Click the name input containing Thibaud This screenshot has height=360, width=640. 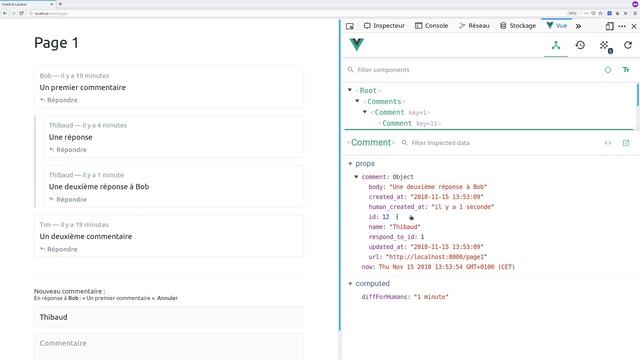tap(169, 317)
